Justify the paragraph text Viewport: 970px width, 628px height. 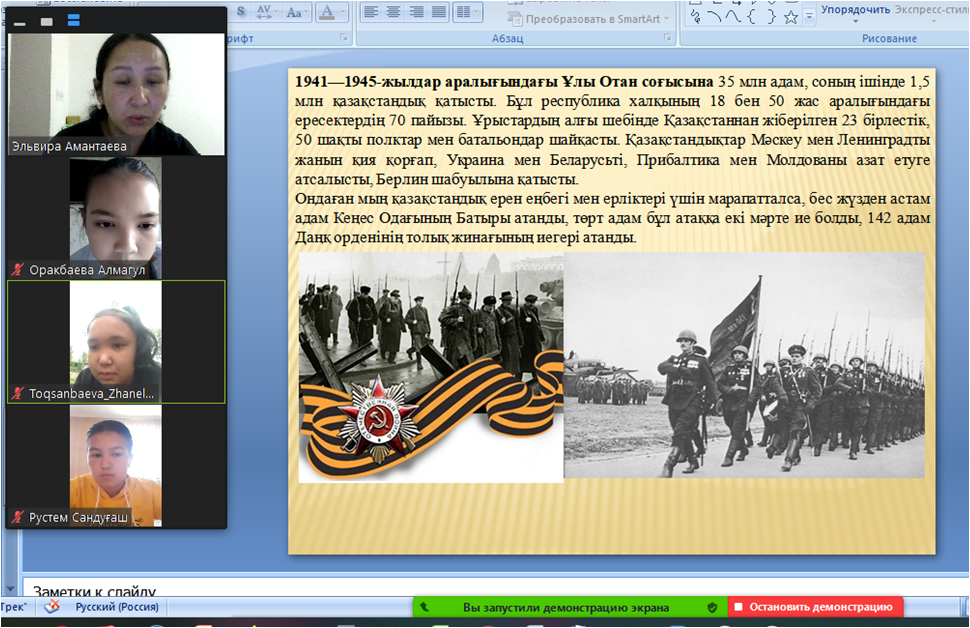[439, 12]
